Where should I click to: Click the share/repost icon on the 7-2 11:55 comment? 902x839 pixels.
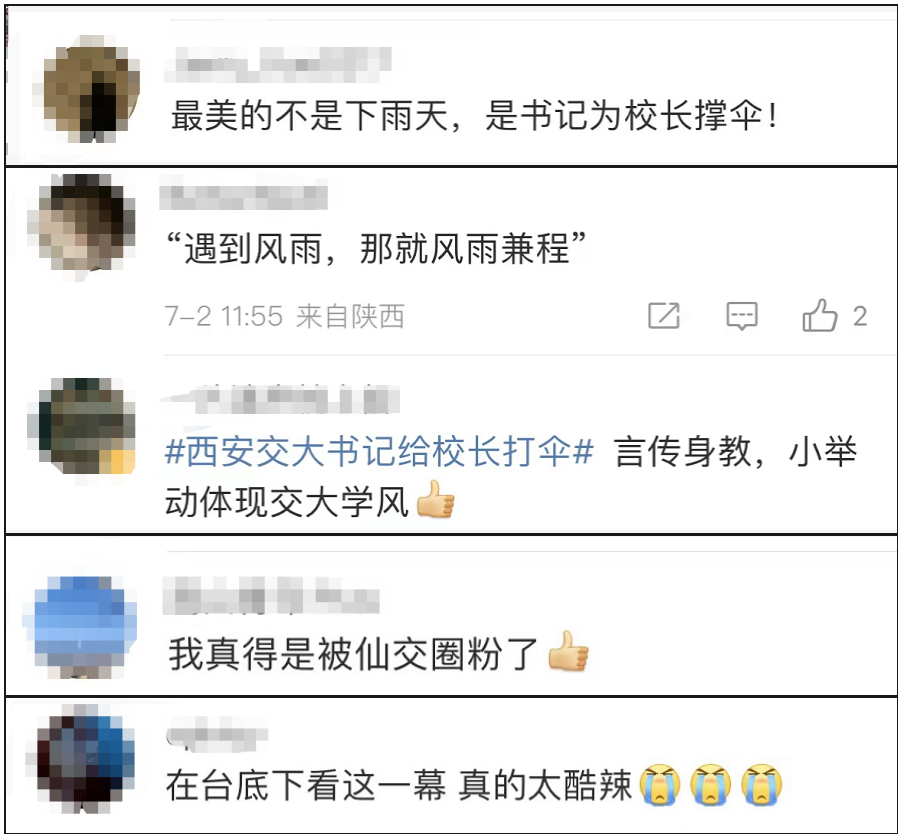pyautogui.click(x=664, y=315)
